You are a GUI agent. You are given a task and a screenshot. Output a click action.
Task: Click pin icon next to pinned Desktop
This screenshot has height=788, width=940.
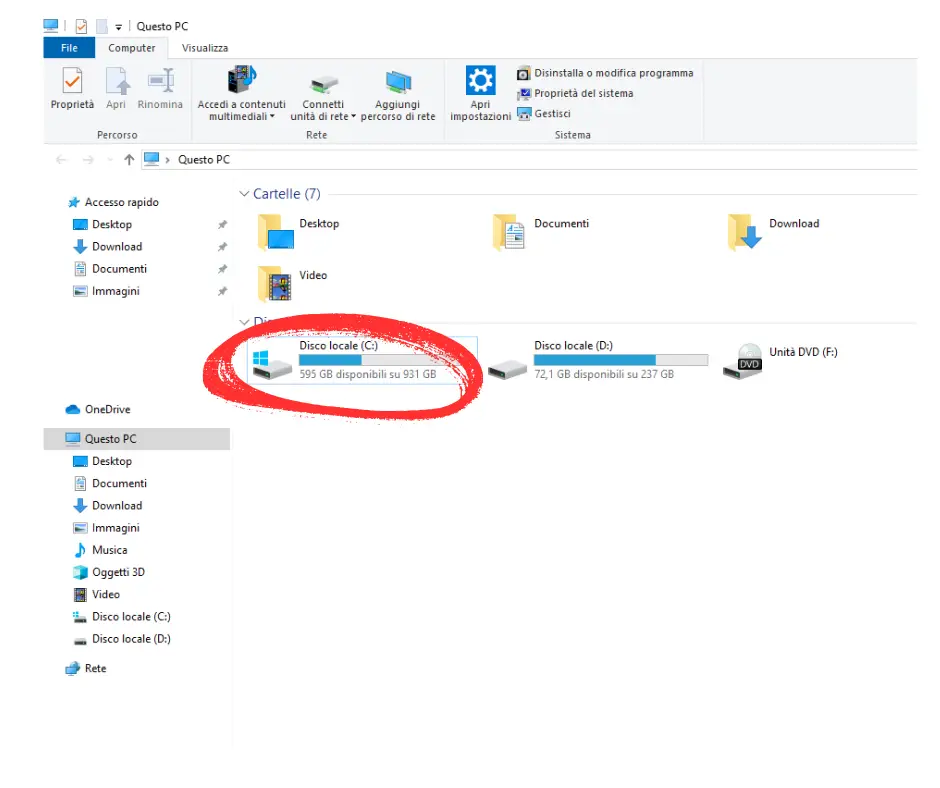(x=222, y=224)
